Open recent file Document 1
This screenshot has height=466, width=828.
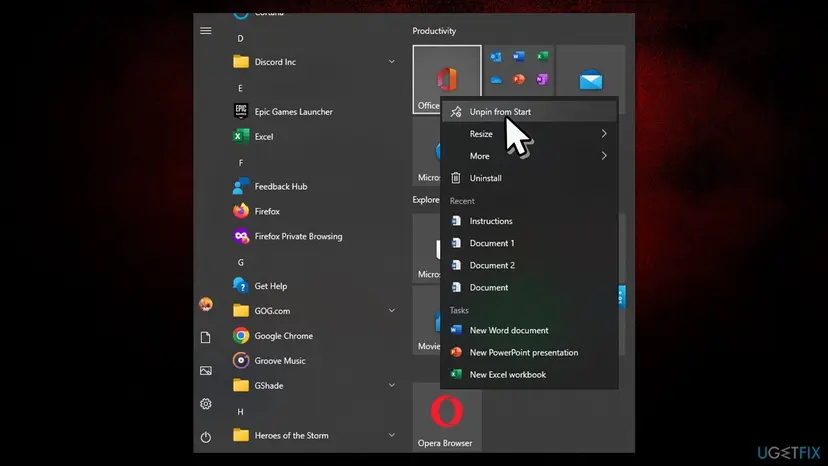[x=529, y=243]
